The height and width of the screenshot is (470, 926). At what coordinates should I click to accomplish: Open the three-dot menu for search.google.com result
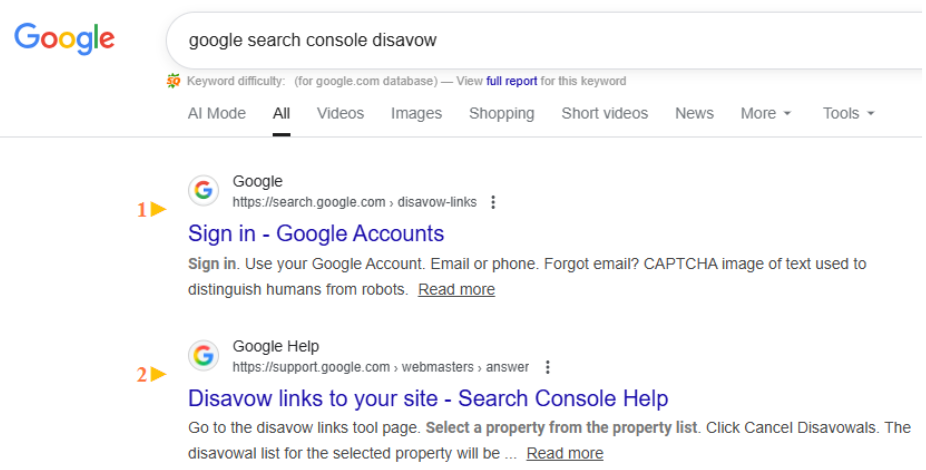(493, 202)
